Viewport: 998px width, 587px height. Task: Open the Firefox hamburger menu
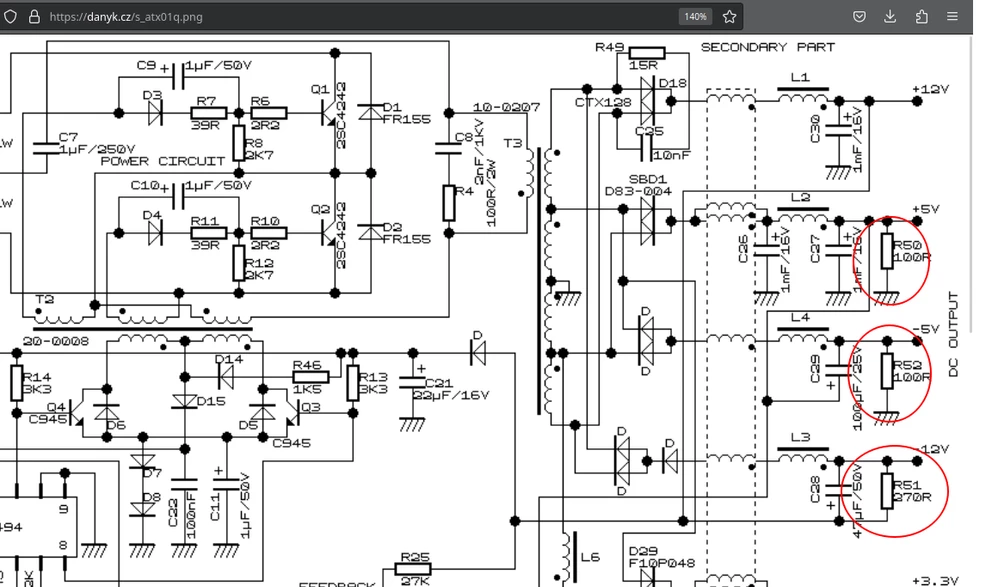click(x=952, y=17)
